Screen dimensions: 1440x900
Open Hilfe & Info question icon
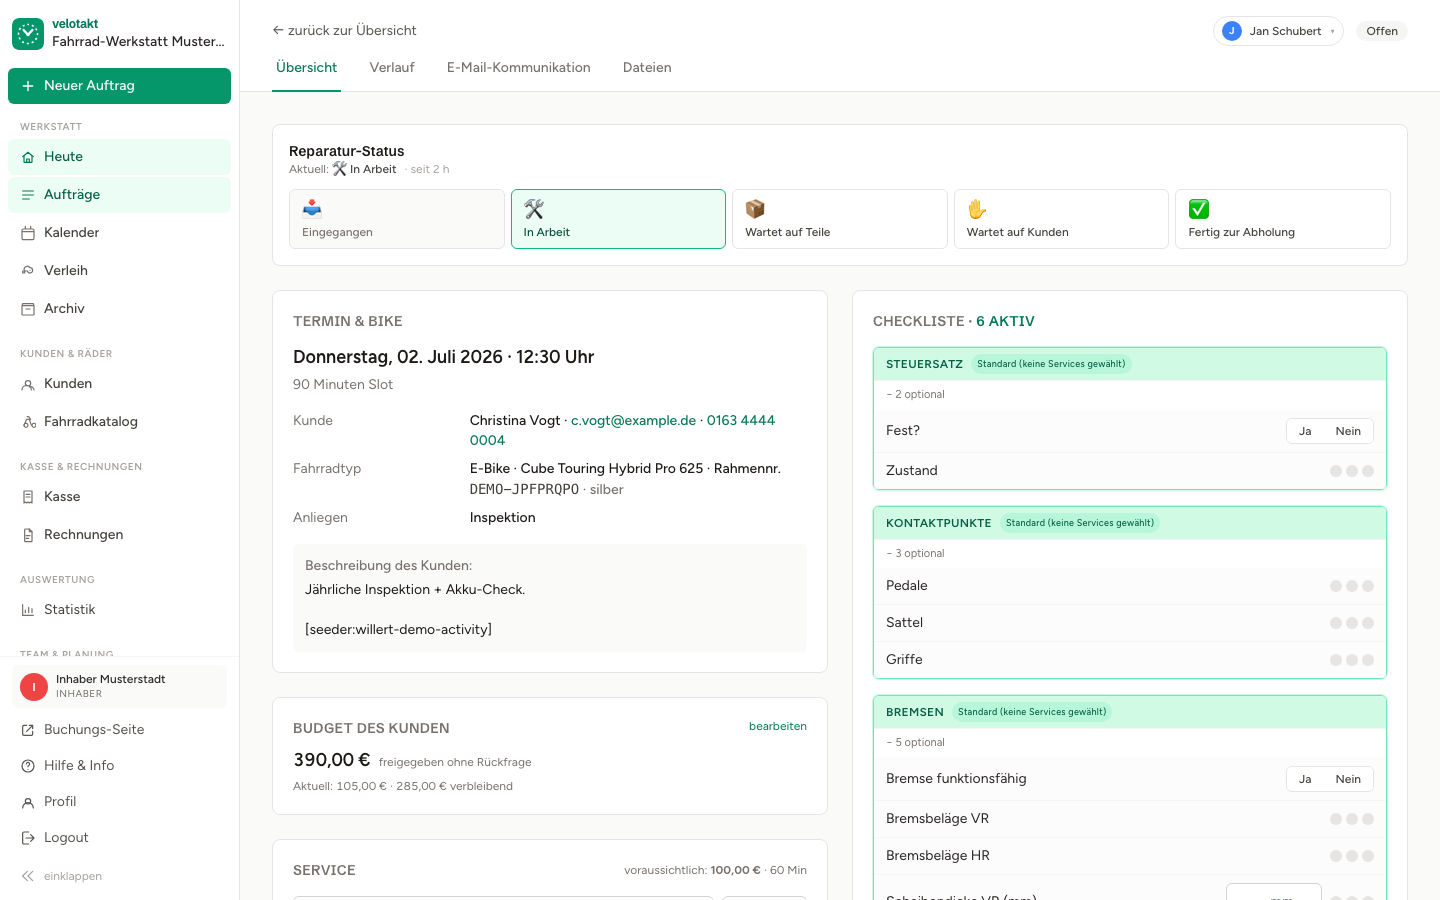(28, 766)
